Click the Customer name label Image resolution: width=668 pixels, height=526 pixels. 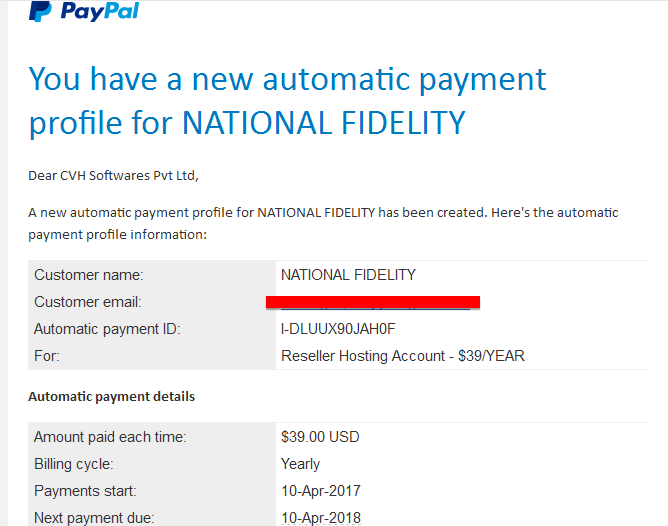coord(89,275)
